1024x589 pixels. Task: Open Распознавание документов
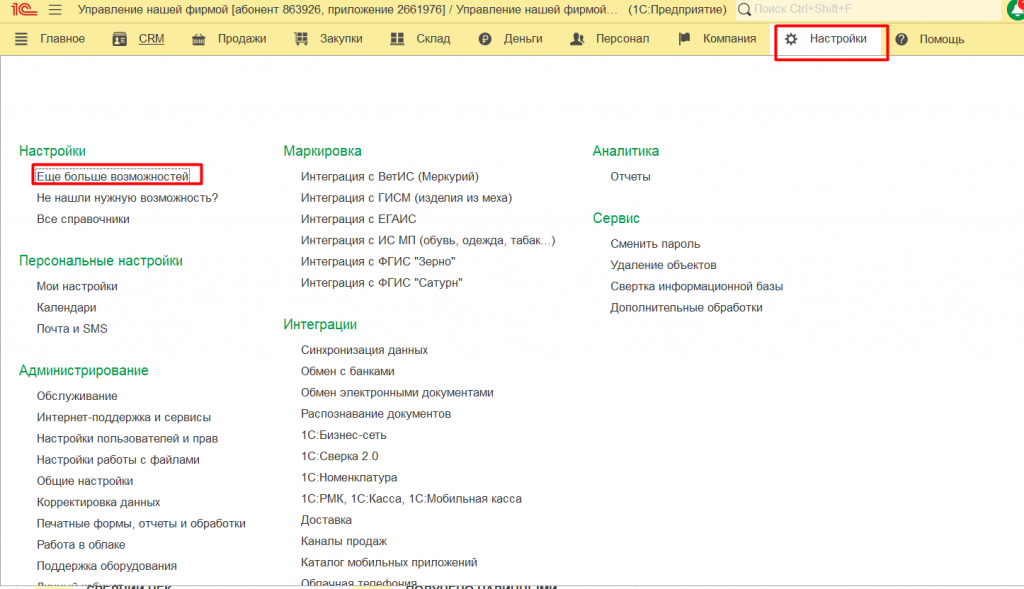pos(376,413)
